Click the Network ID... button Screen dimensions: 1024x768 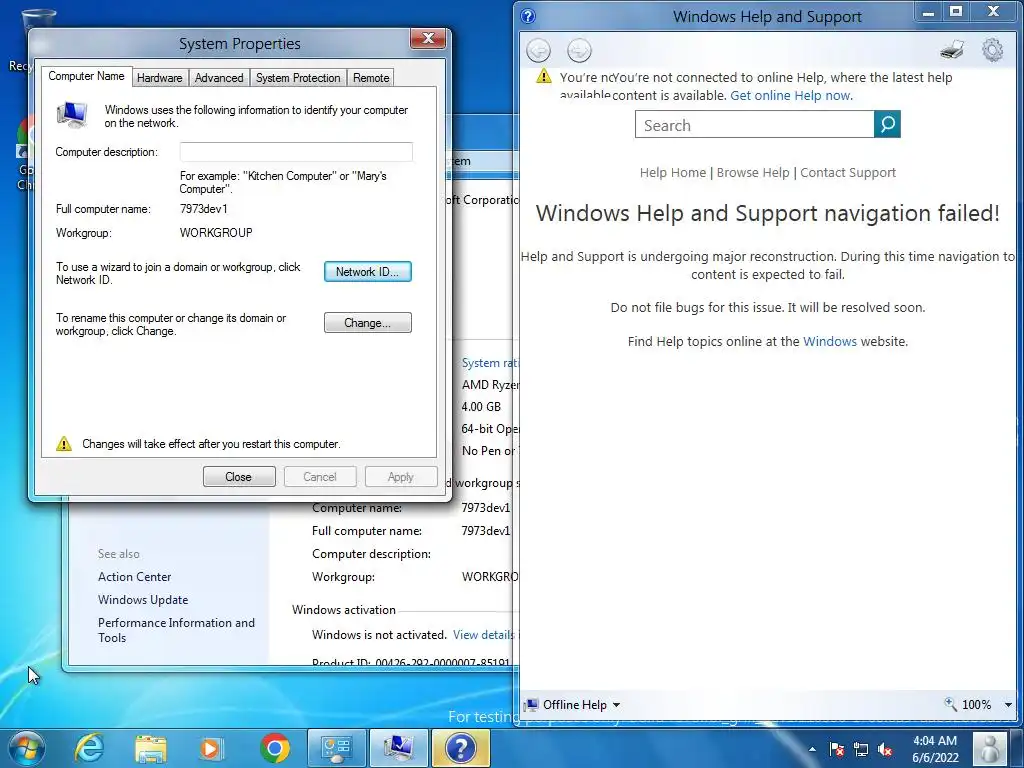point(368,272)
